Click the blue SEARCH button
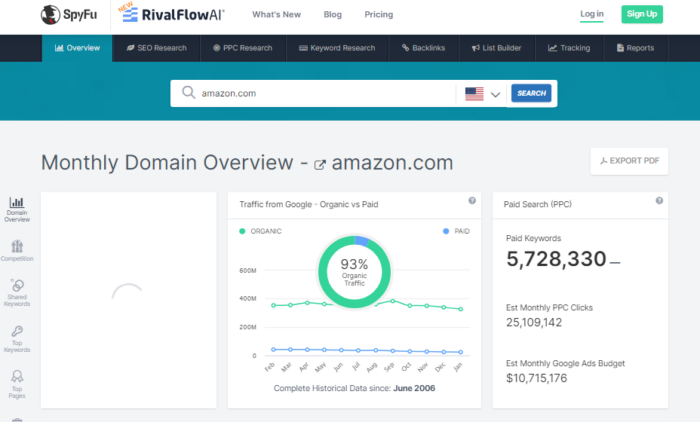Screen dimensions: 700x422 (x=531, y=93)
